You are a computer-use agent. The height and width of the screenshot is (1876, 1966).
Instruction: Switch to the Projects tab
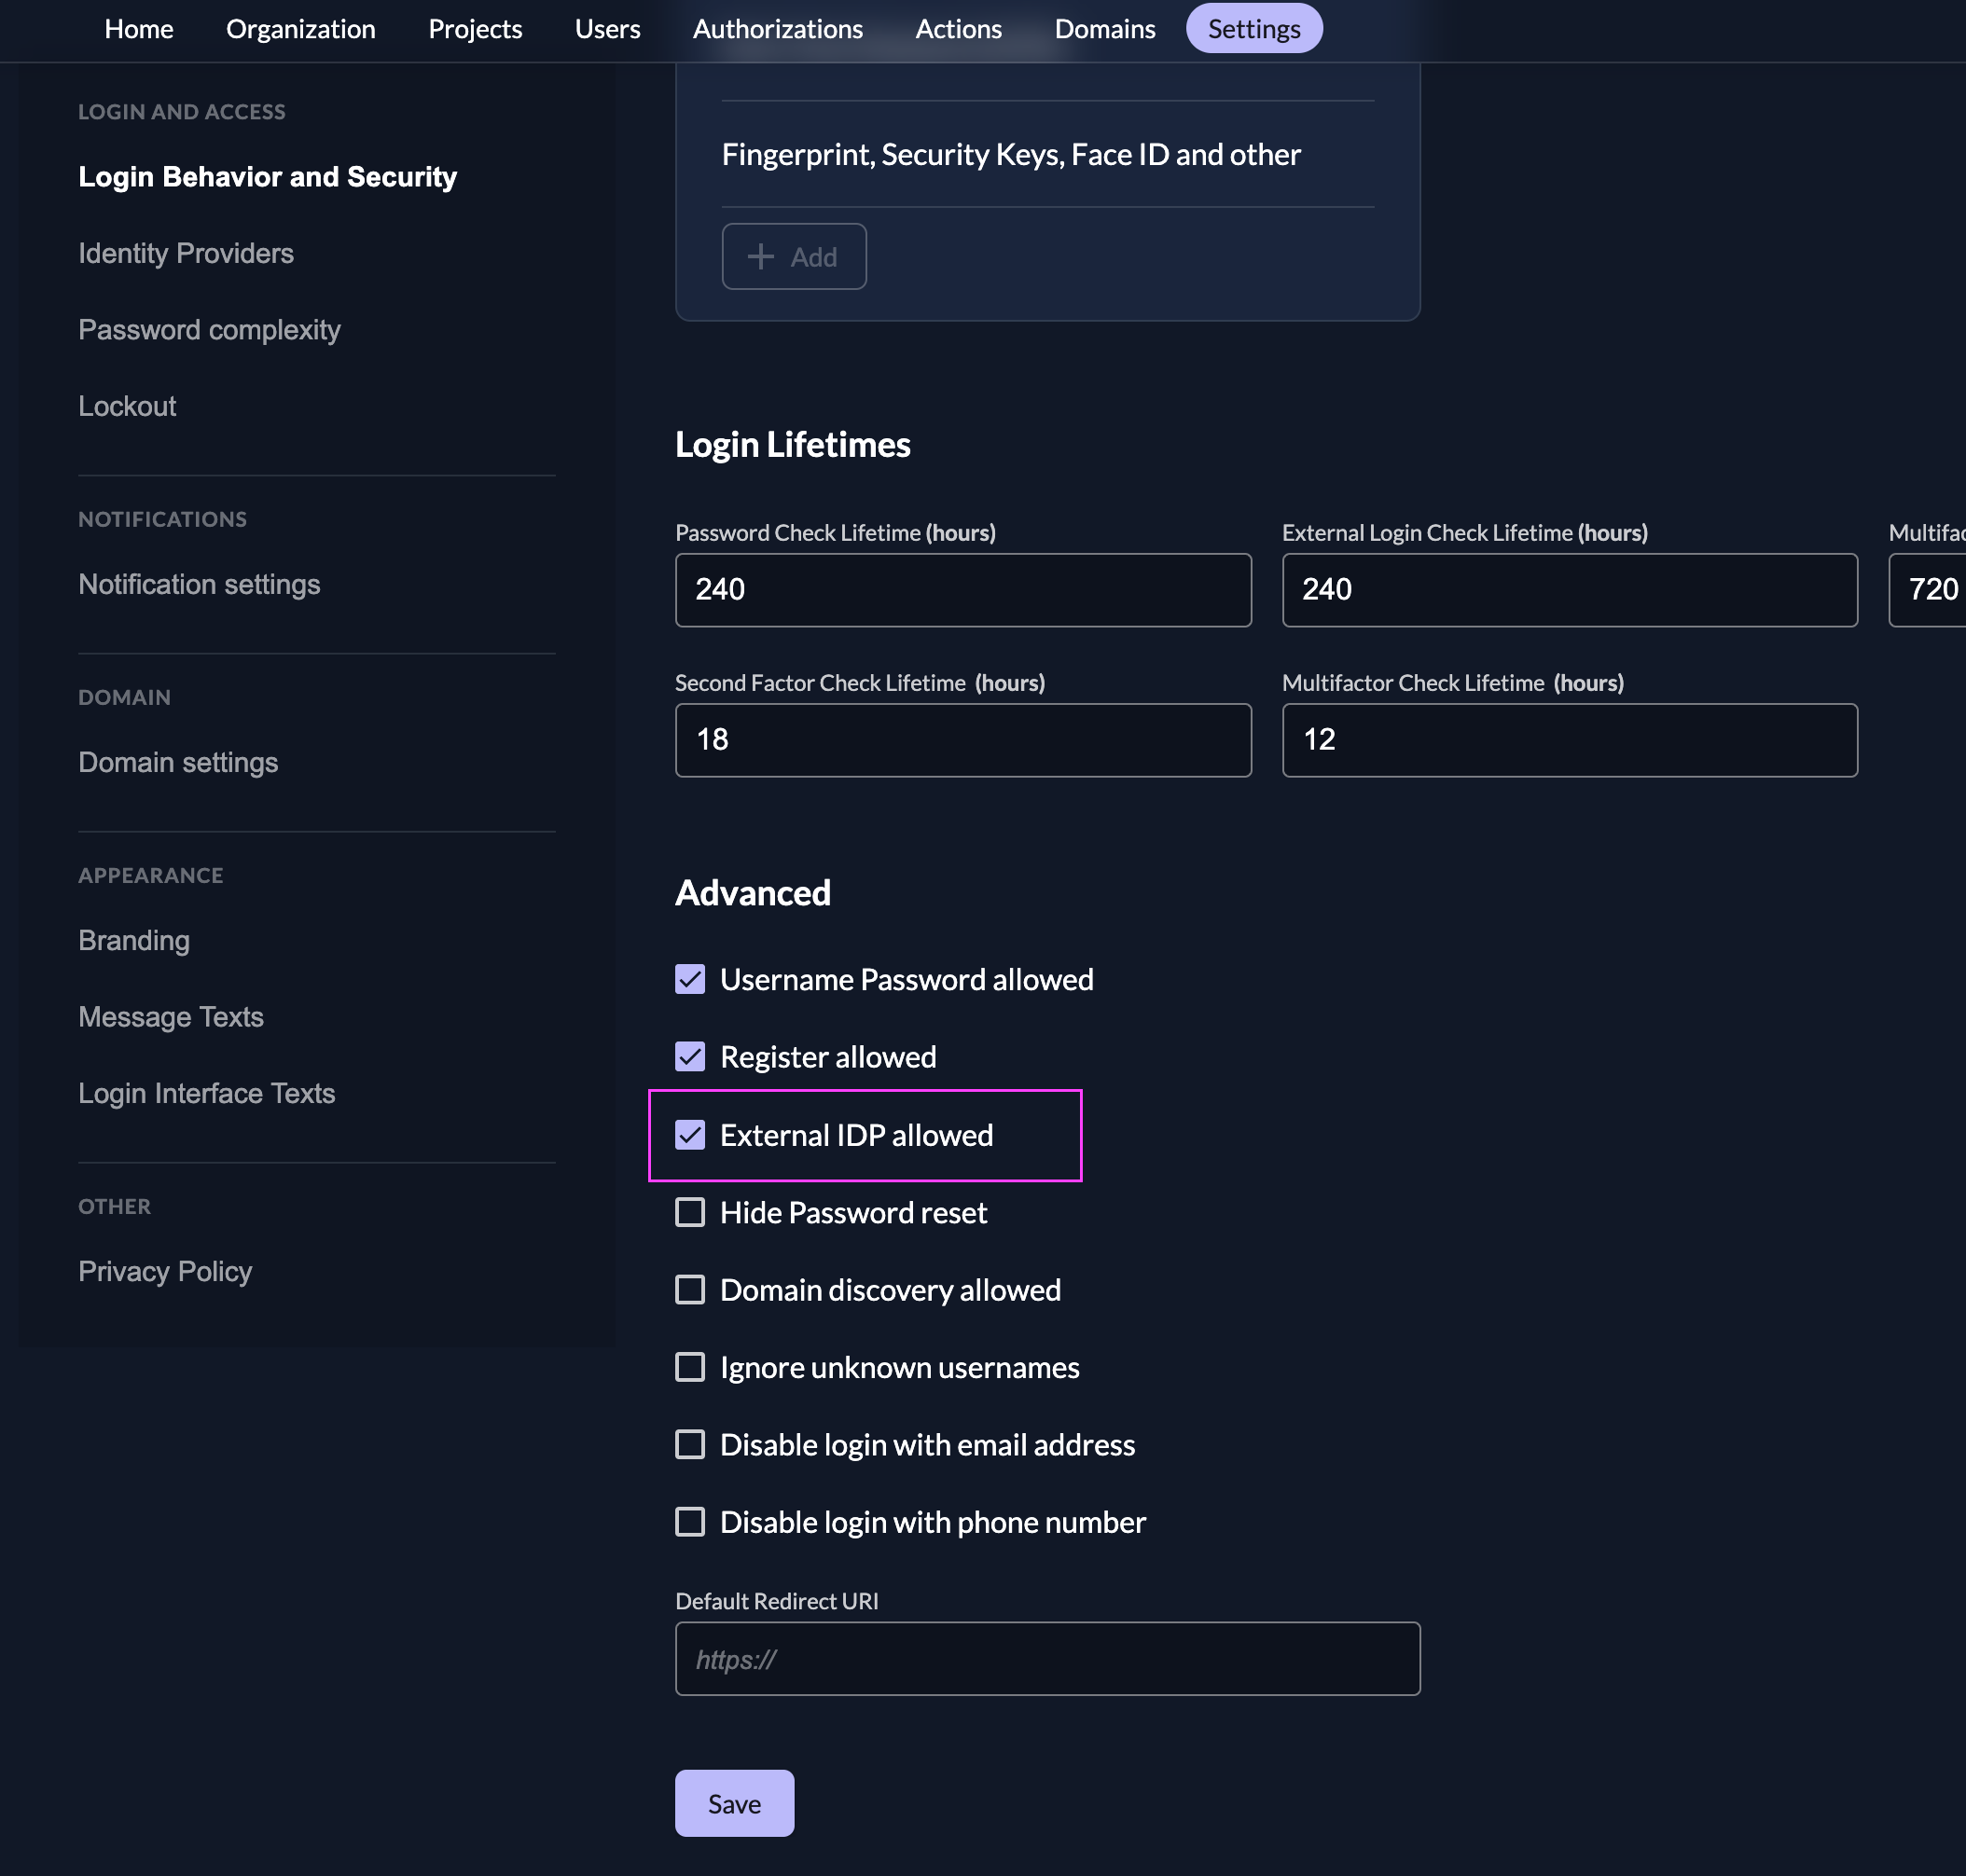(475, 29)
